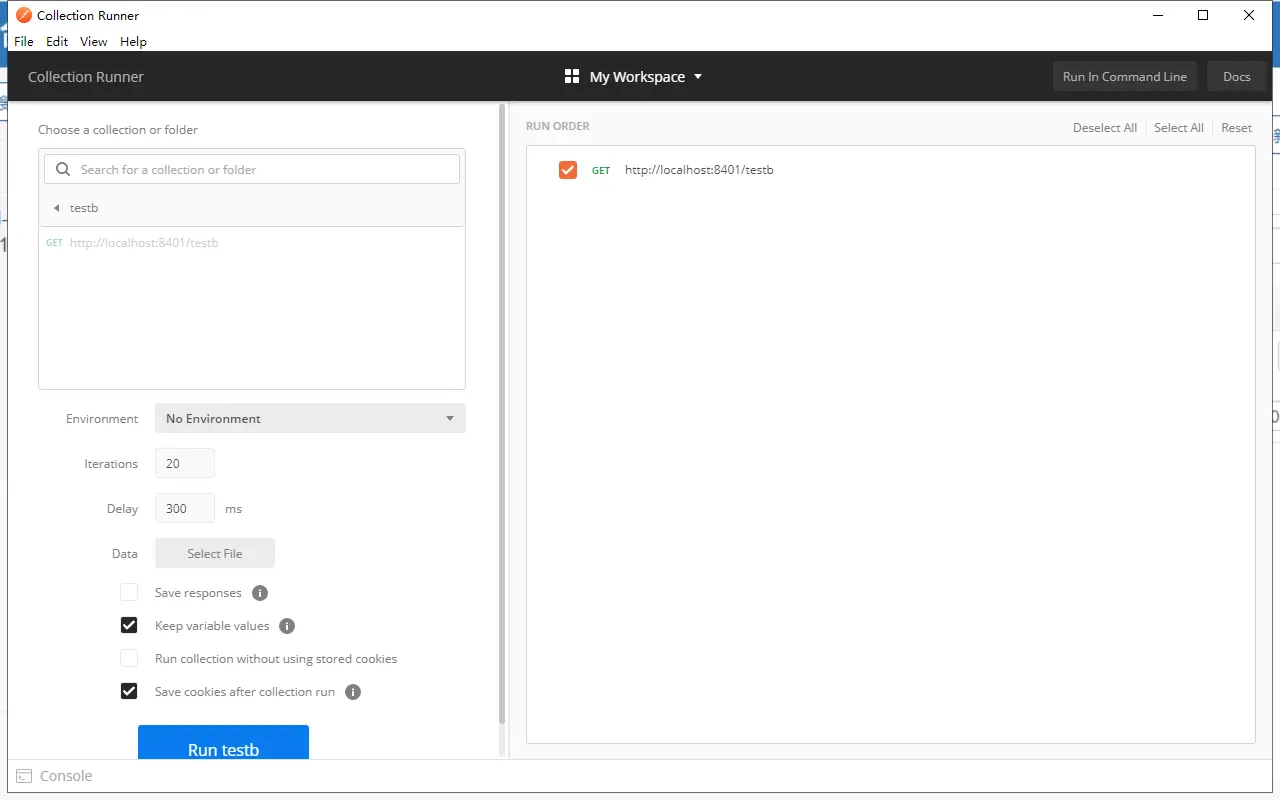Maximize the Collection Runner window
Screen dimensions: 1280x800
tap(1203, 15)
